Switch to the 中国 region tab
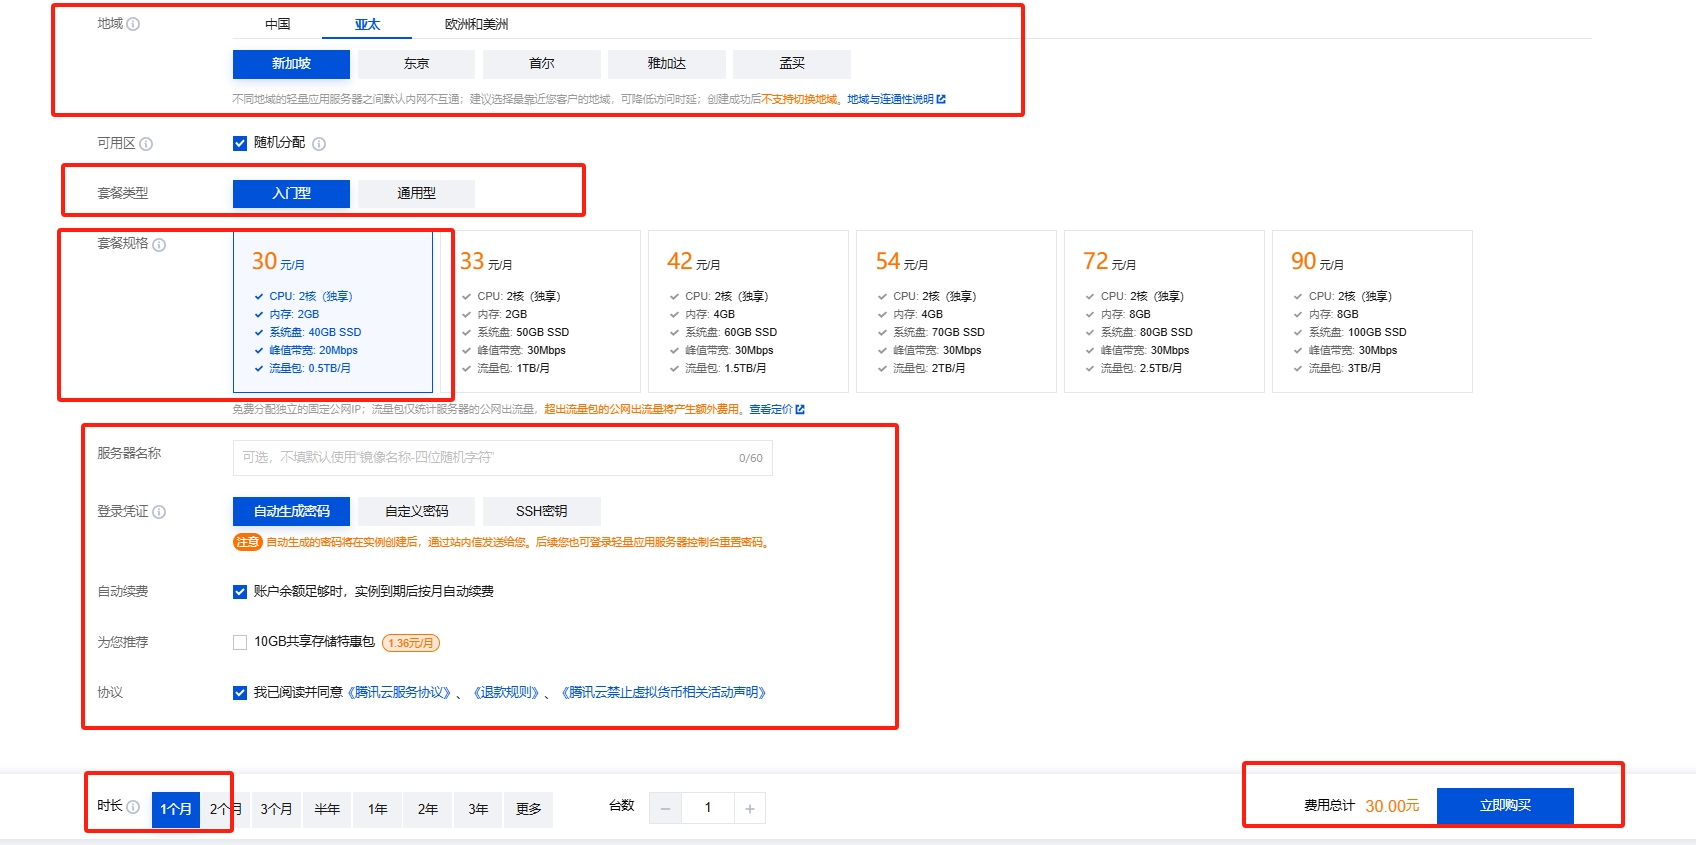Screen dimensions: 1696x845 [x=278, y=24]
